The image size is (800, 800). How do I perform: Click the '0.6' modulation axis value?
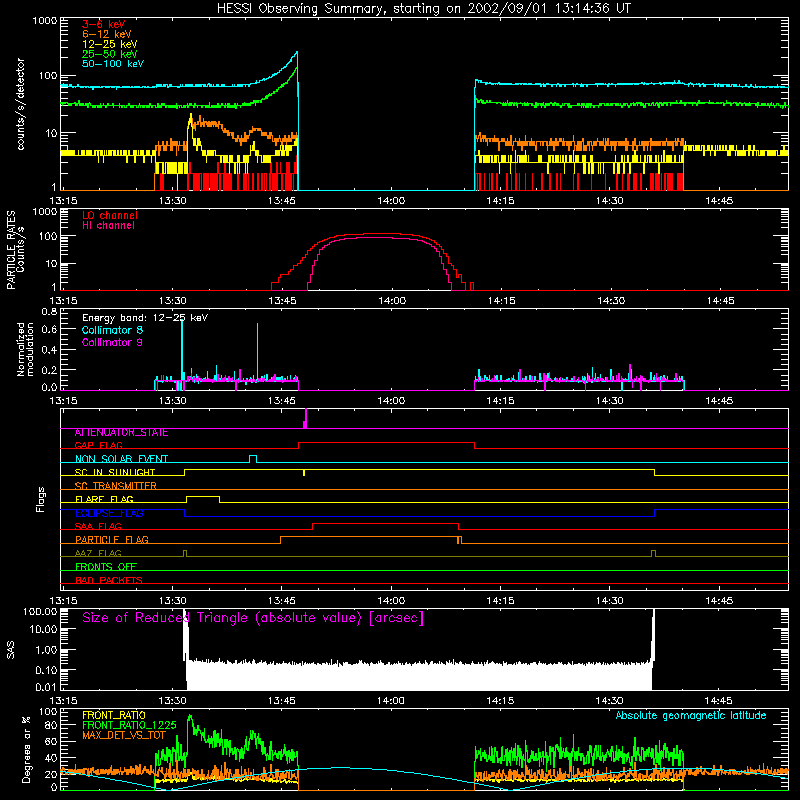[x=49, y=330]
